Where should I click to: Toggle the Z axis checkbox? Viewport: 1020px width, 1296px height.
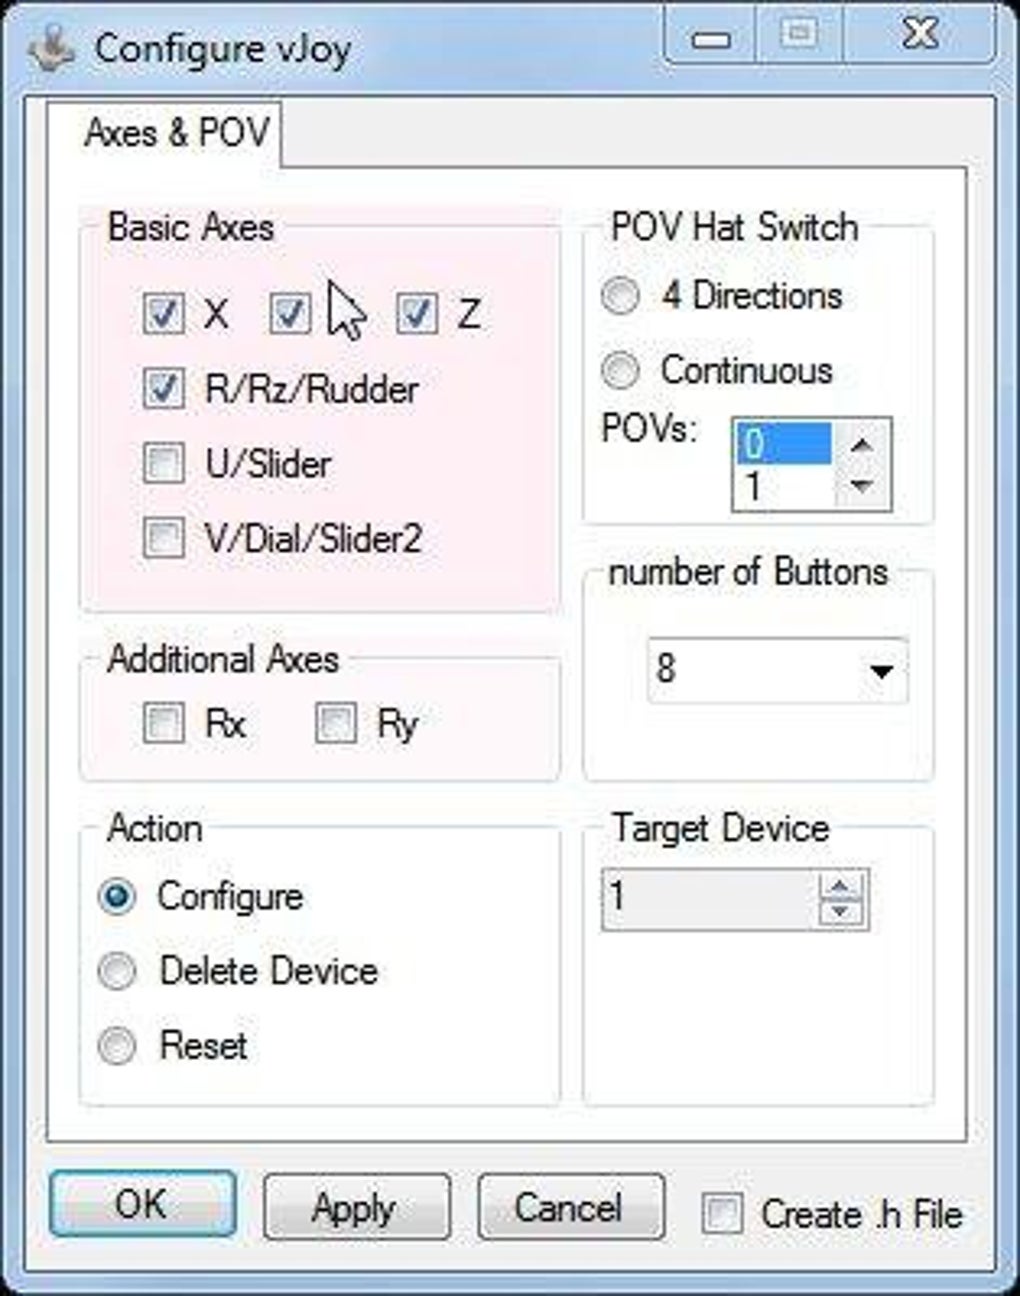pos(417,314)
